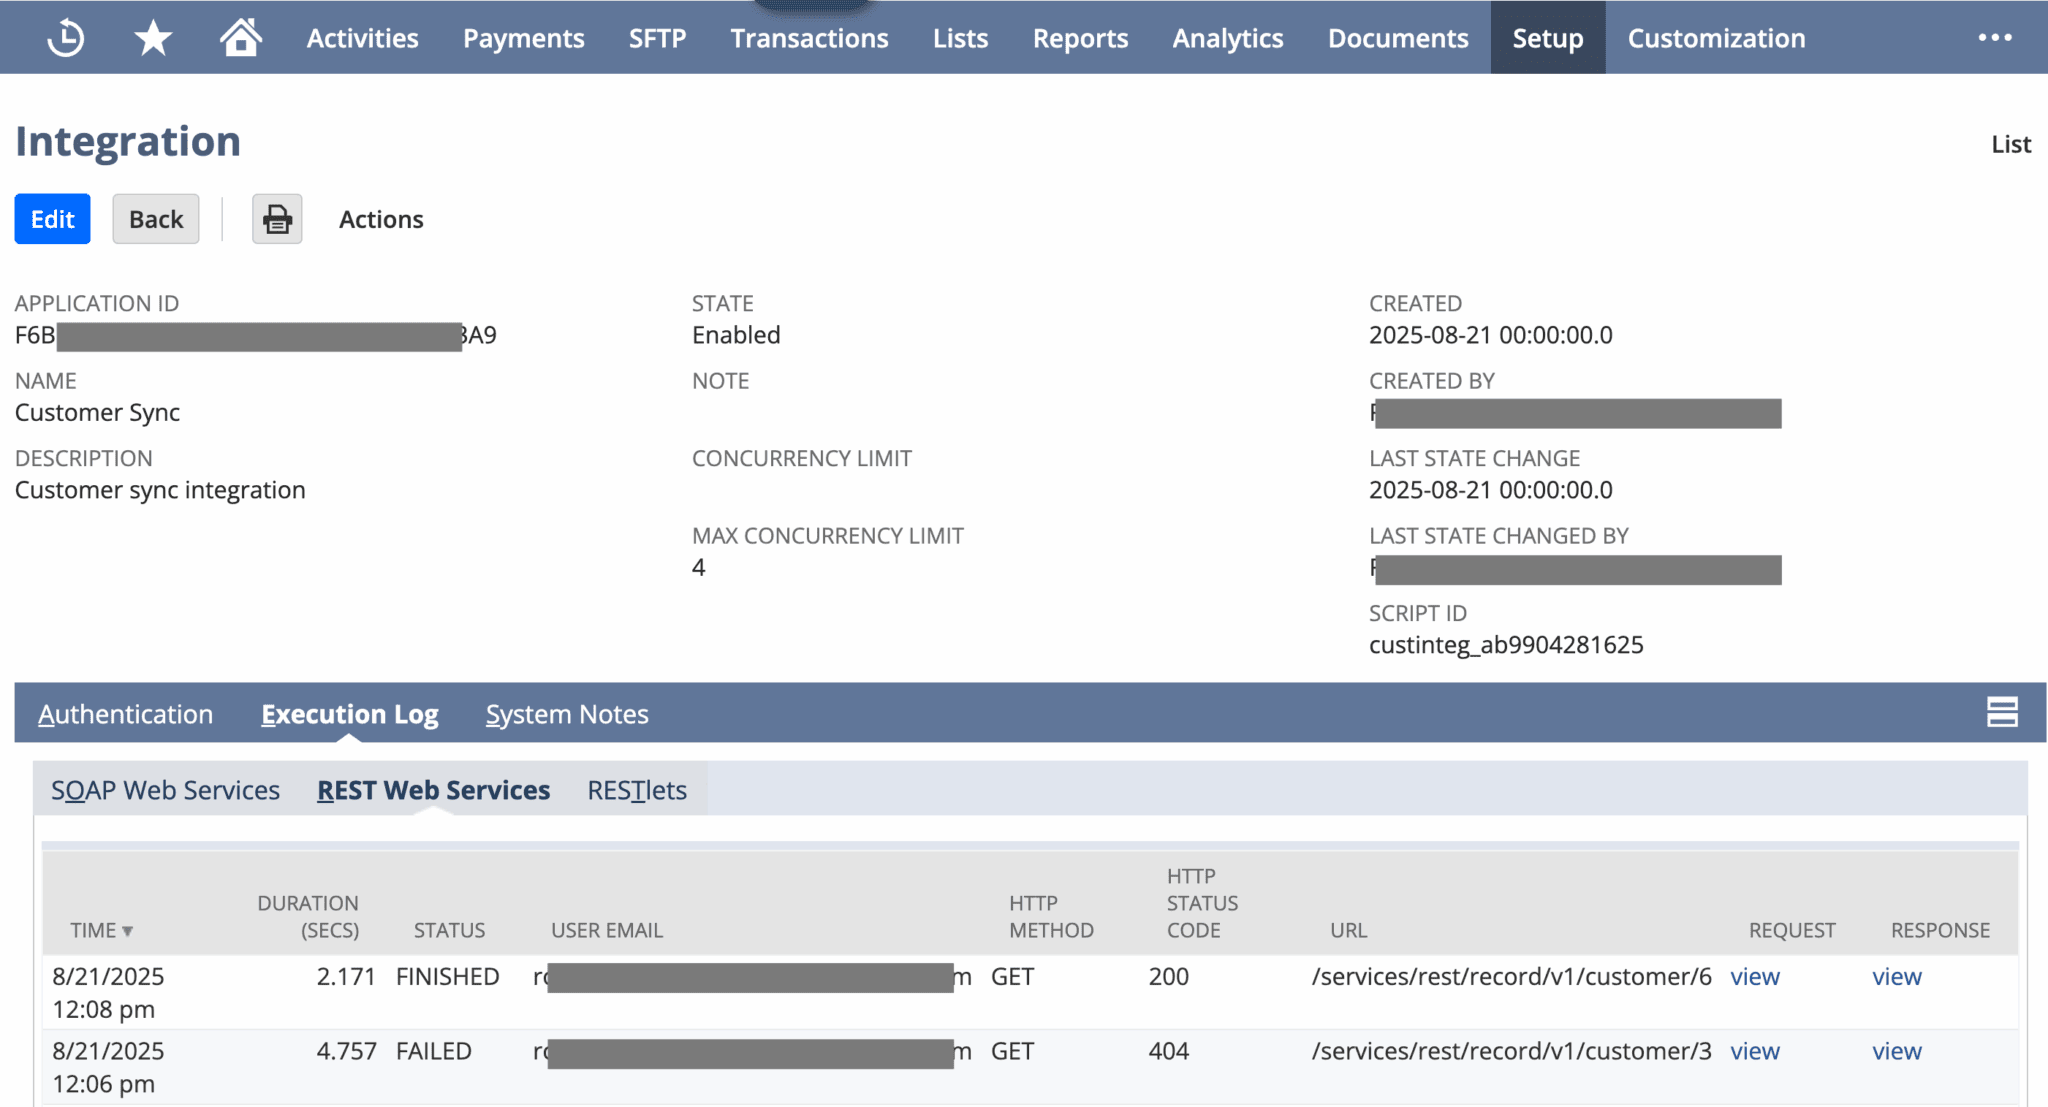2048x1107 pixels.
Task: Open the Analytics menu
Action: (x=1227, y=37)
